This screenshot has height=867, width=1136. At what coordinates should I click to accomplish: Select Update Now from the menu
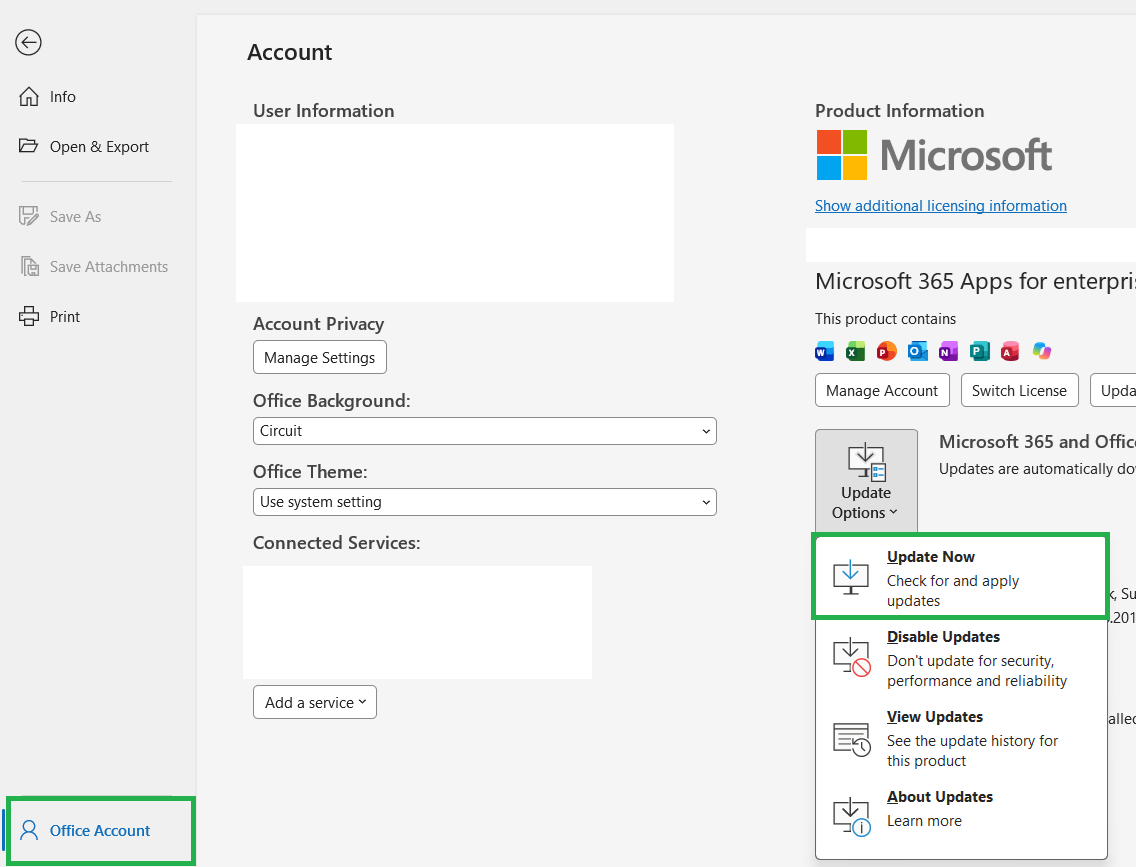point(961,577)
